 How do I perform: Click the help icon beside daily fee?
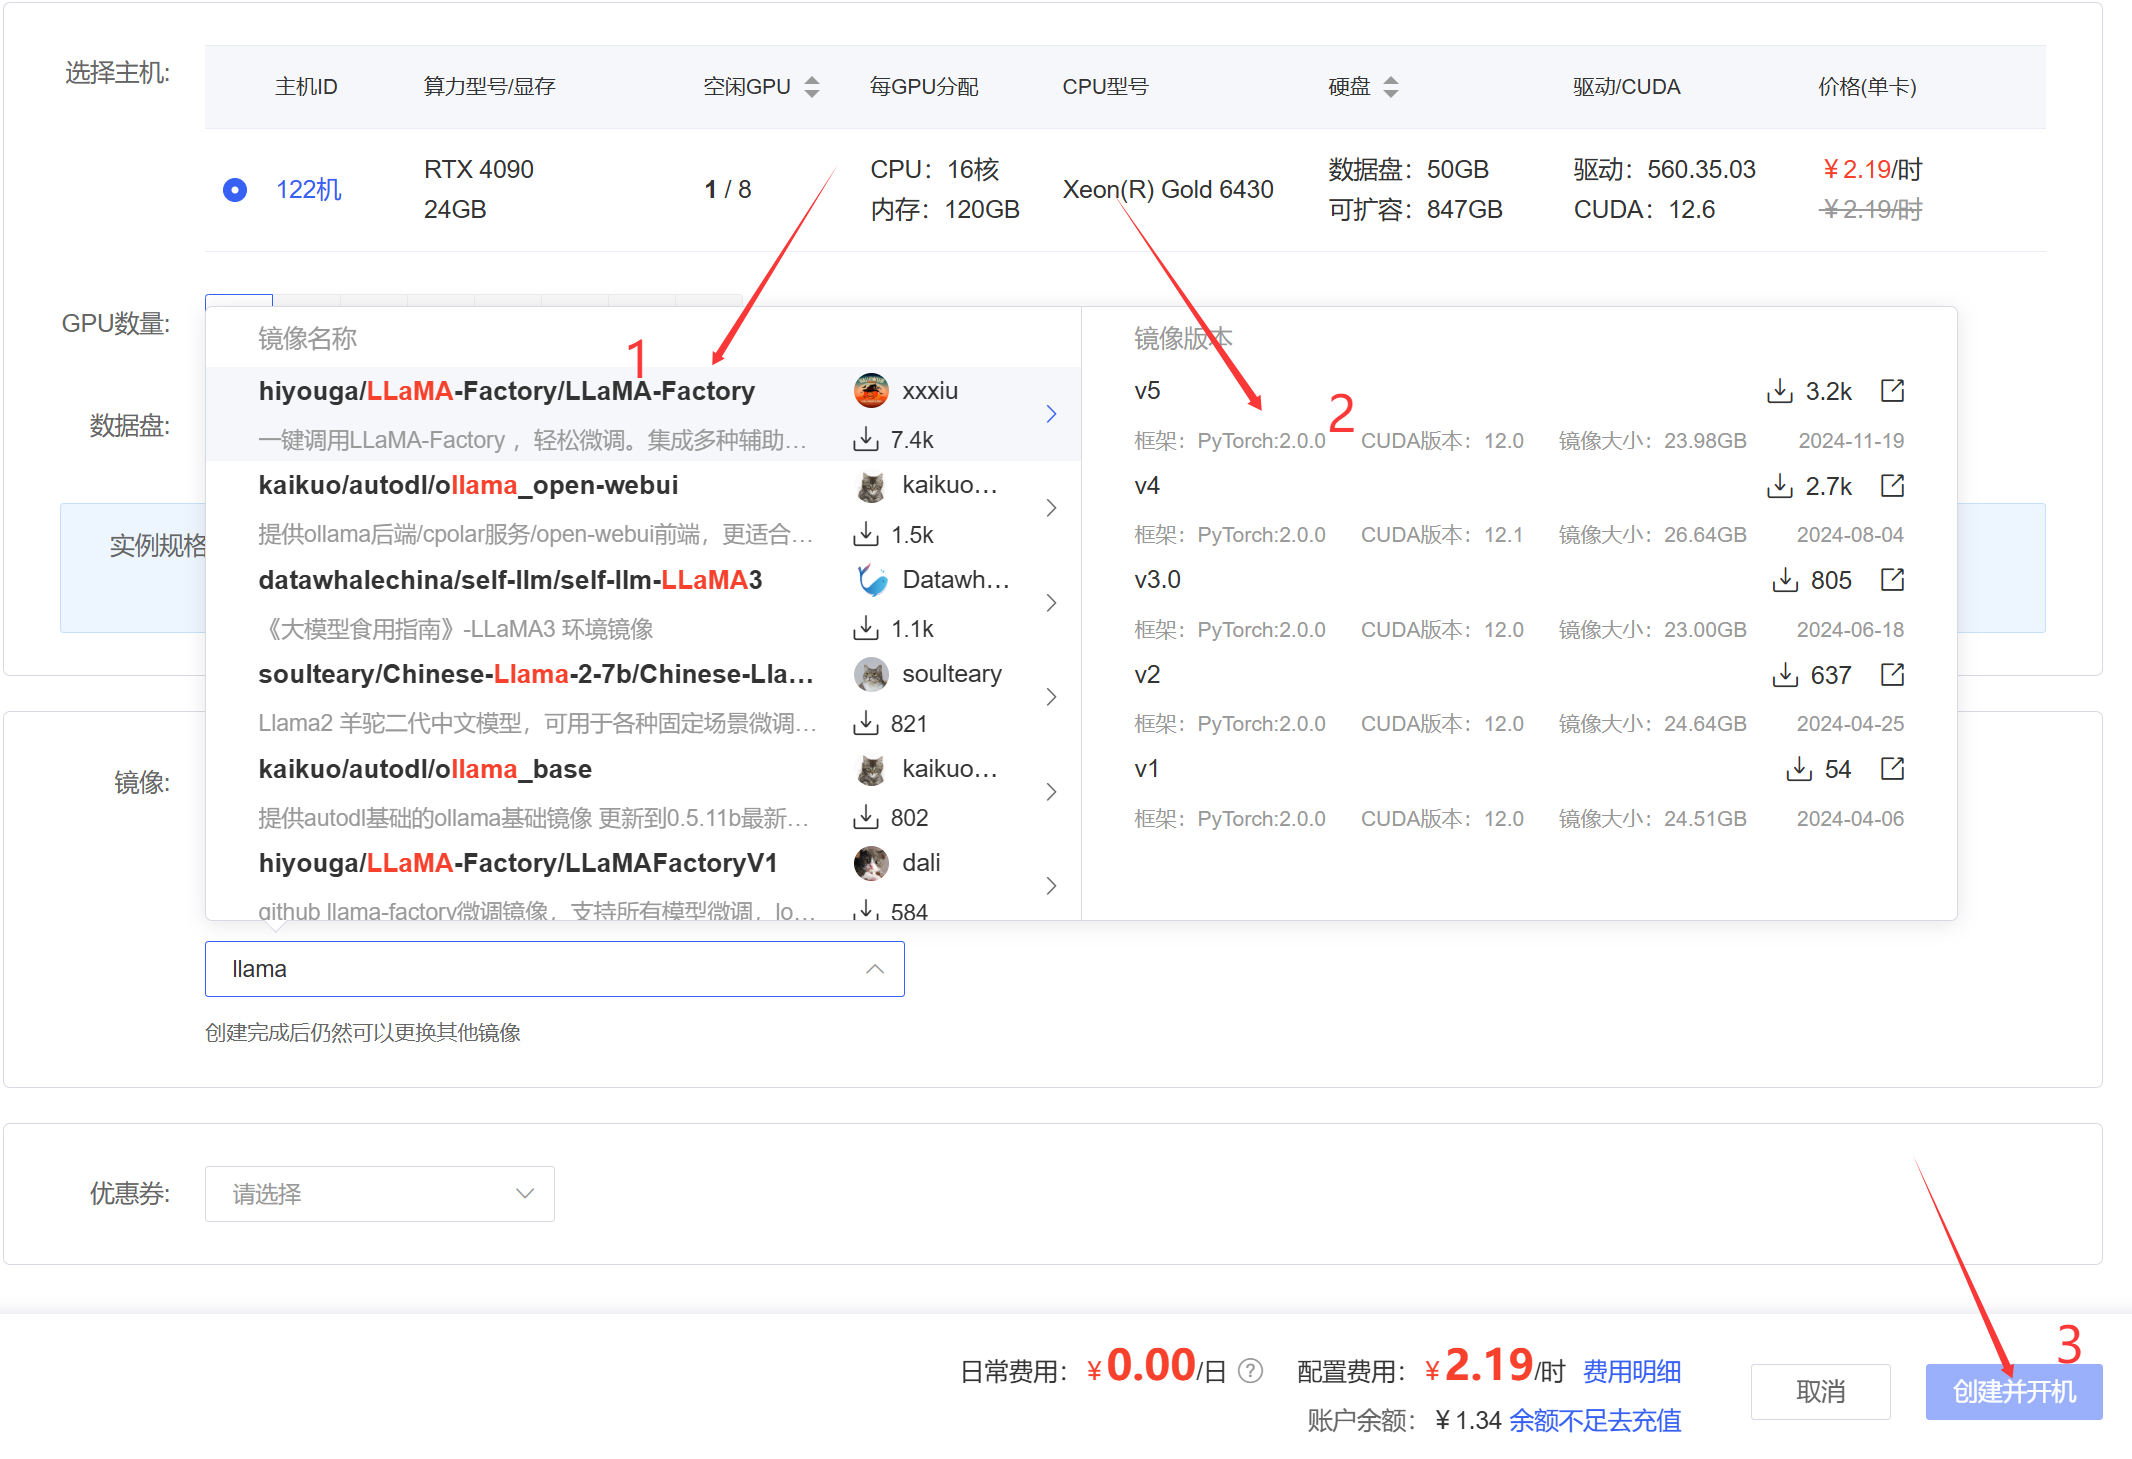[x=1250, y=1370]
